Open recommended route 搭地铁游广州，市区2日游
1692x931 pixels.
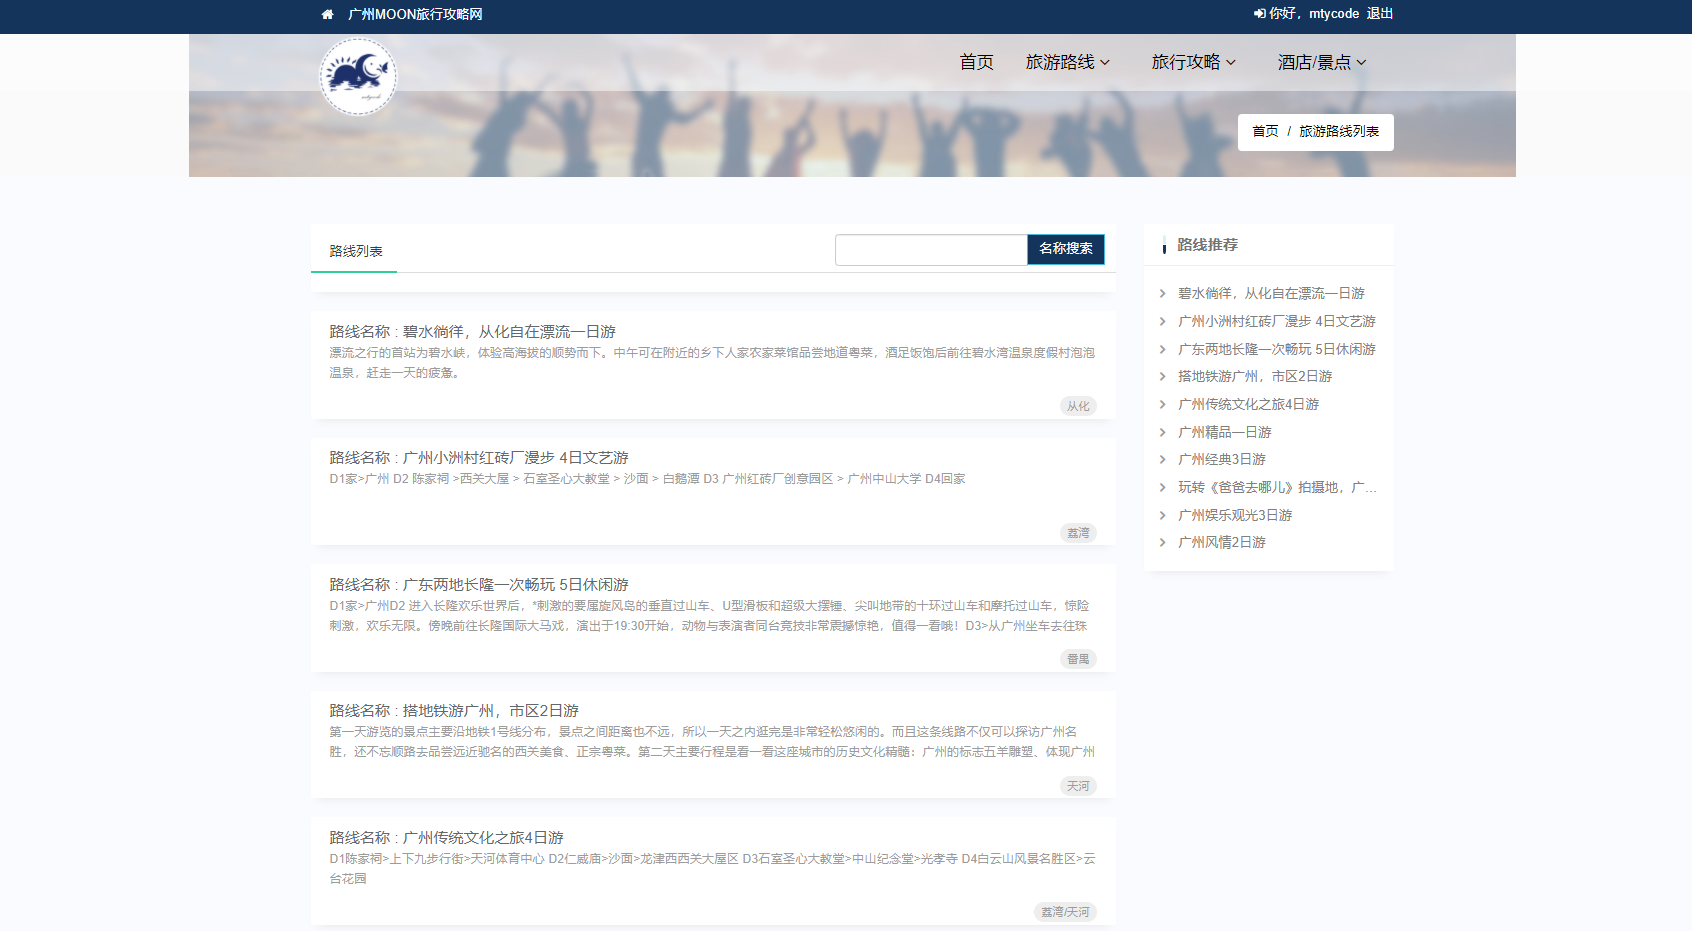pos(1255,376)
